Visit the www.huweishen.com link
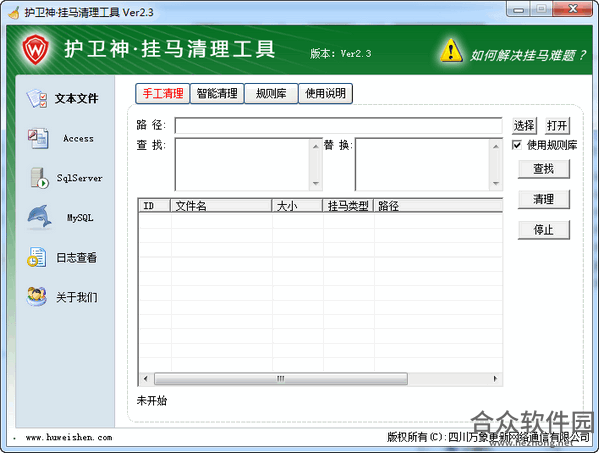The width and height of the screenshot is (599, 453). (x=69, y=438)
